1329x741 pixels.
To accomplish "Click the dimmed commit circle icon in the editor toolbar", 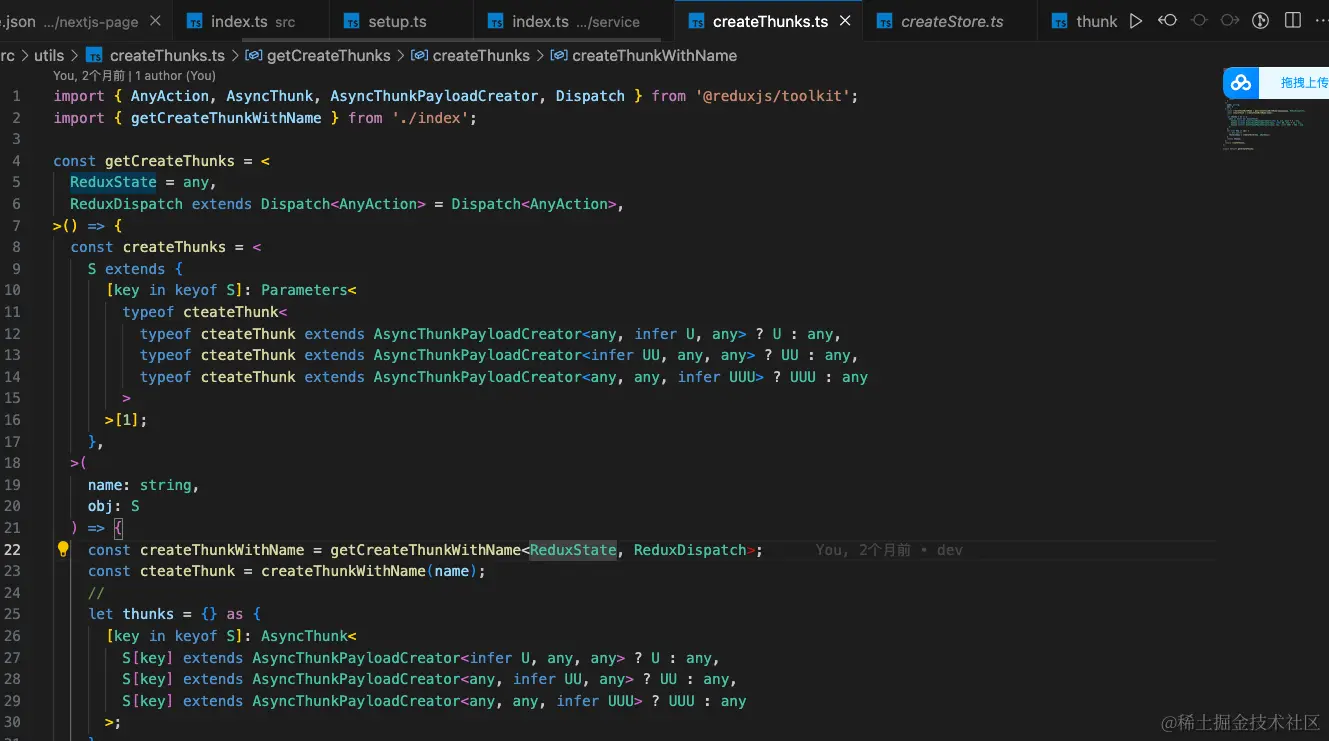I will (x=1199, y=21).
